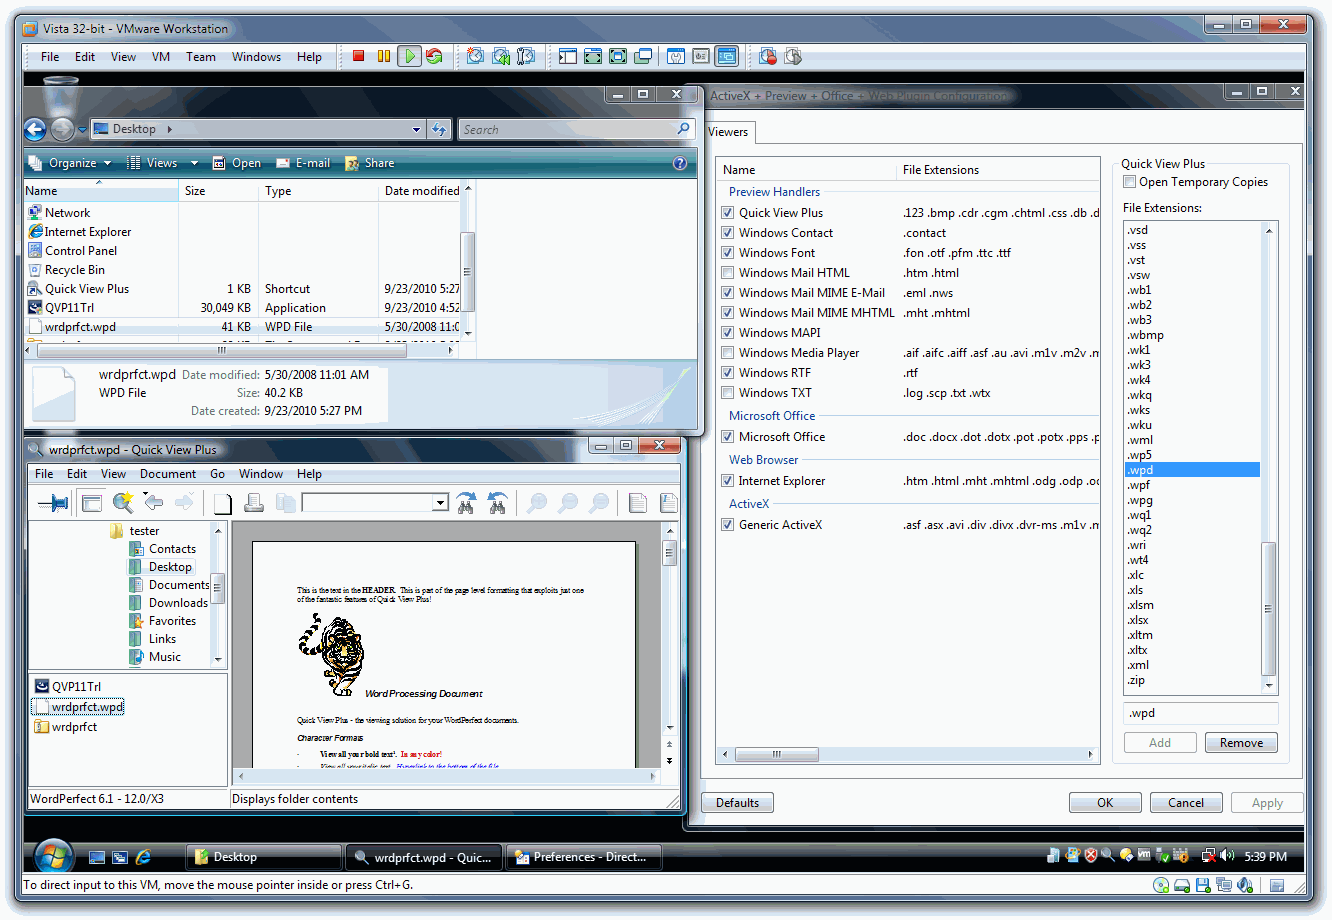Image resolution: width=1332 pixels, height=920 pixels.
Task: Click the OK button in Preferences
Action: tap(1105, 803)
